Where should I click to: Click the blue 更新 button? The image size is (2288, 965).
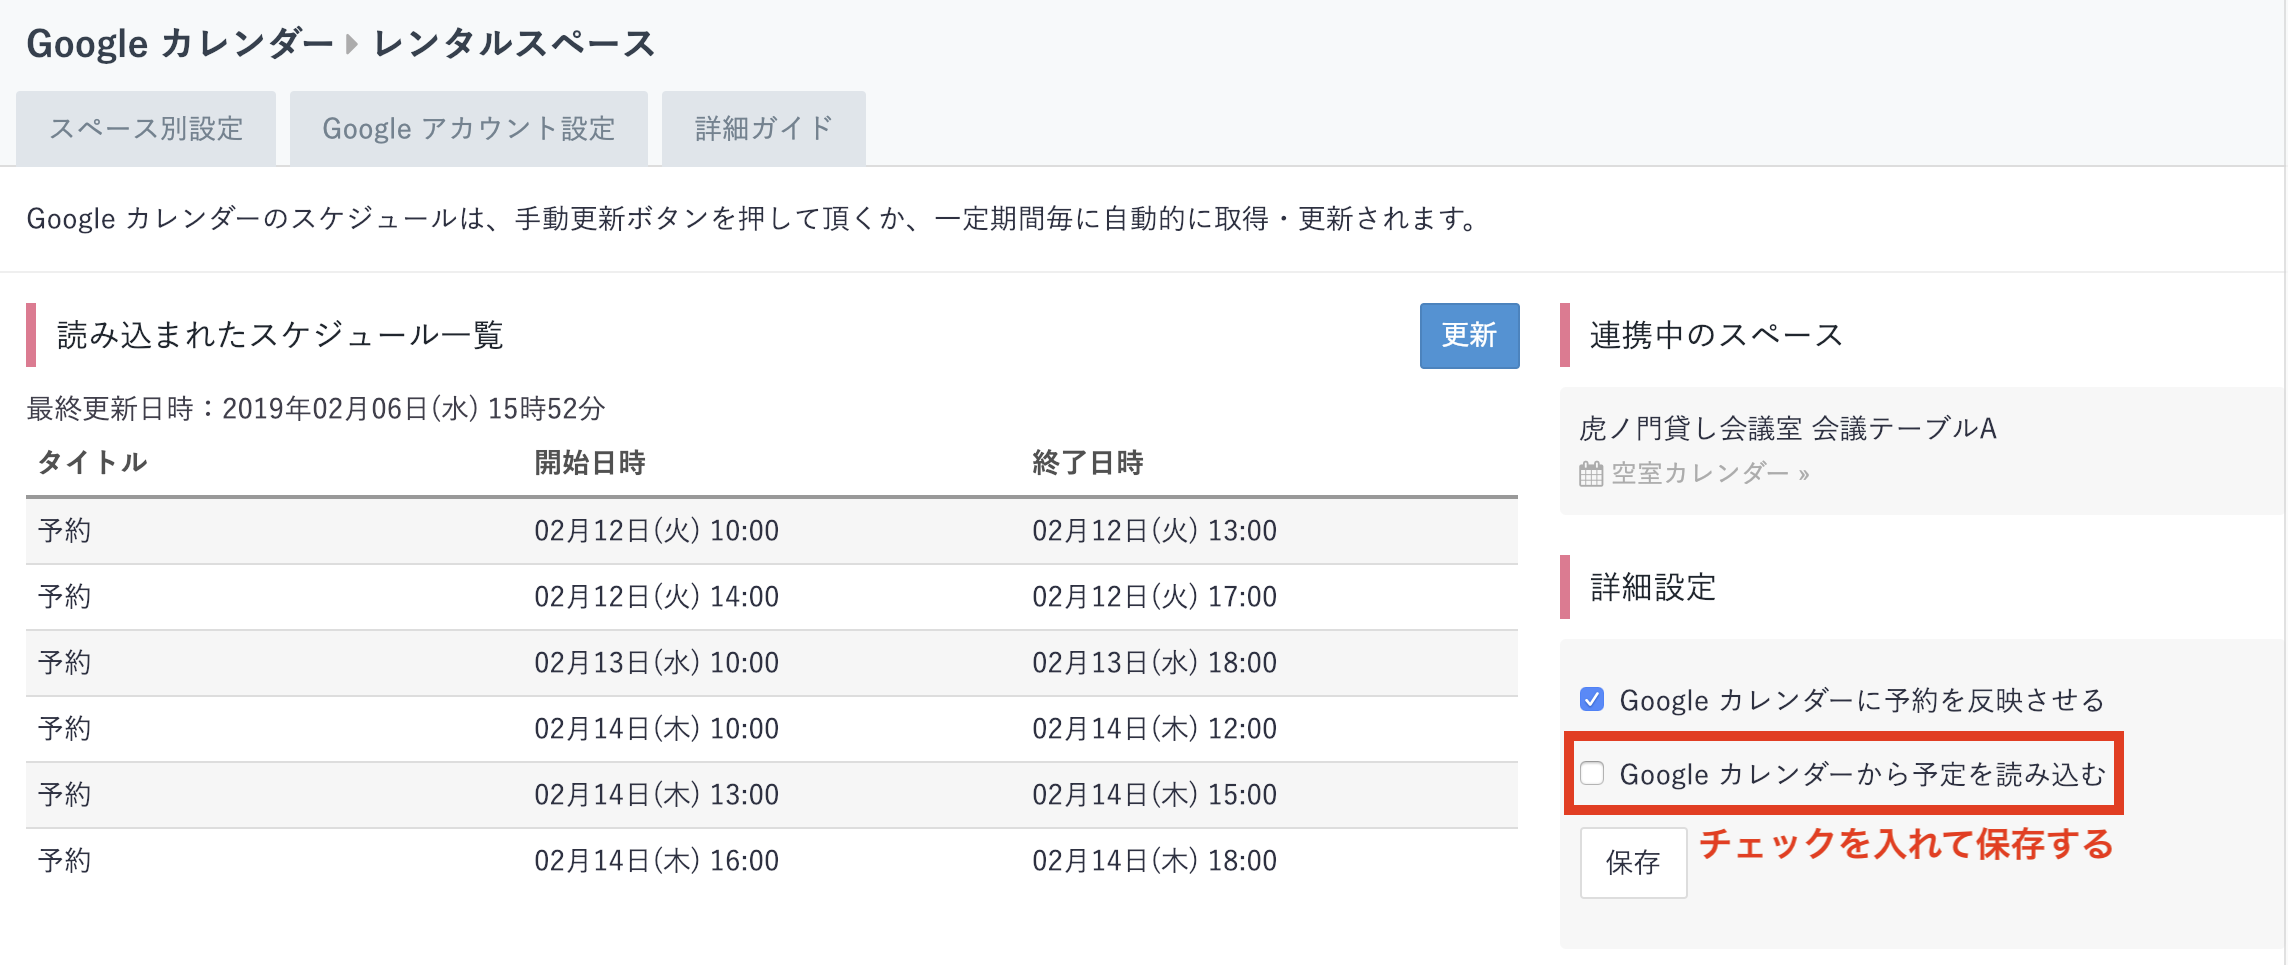tap(1469, 335)
